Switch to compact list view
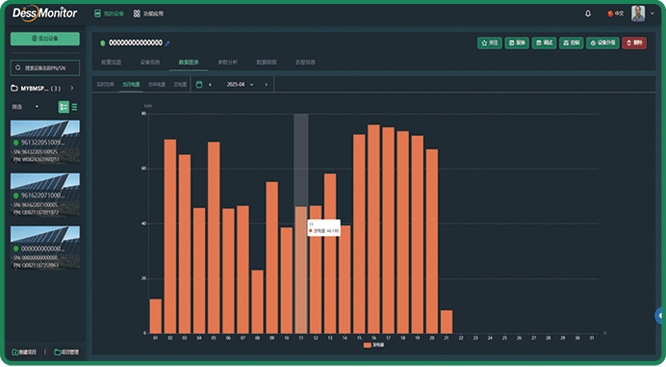The width and height of the screenshot is (666, 367). click(74, 107)
